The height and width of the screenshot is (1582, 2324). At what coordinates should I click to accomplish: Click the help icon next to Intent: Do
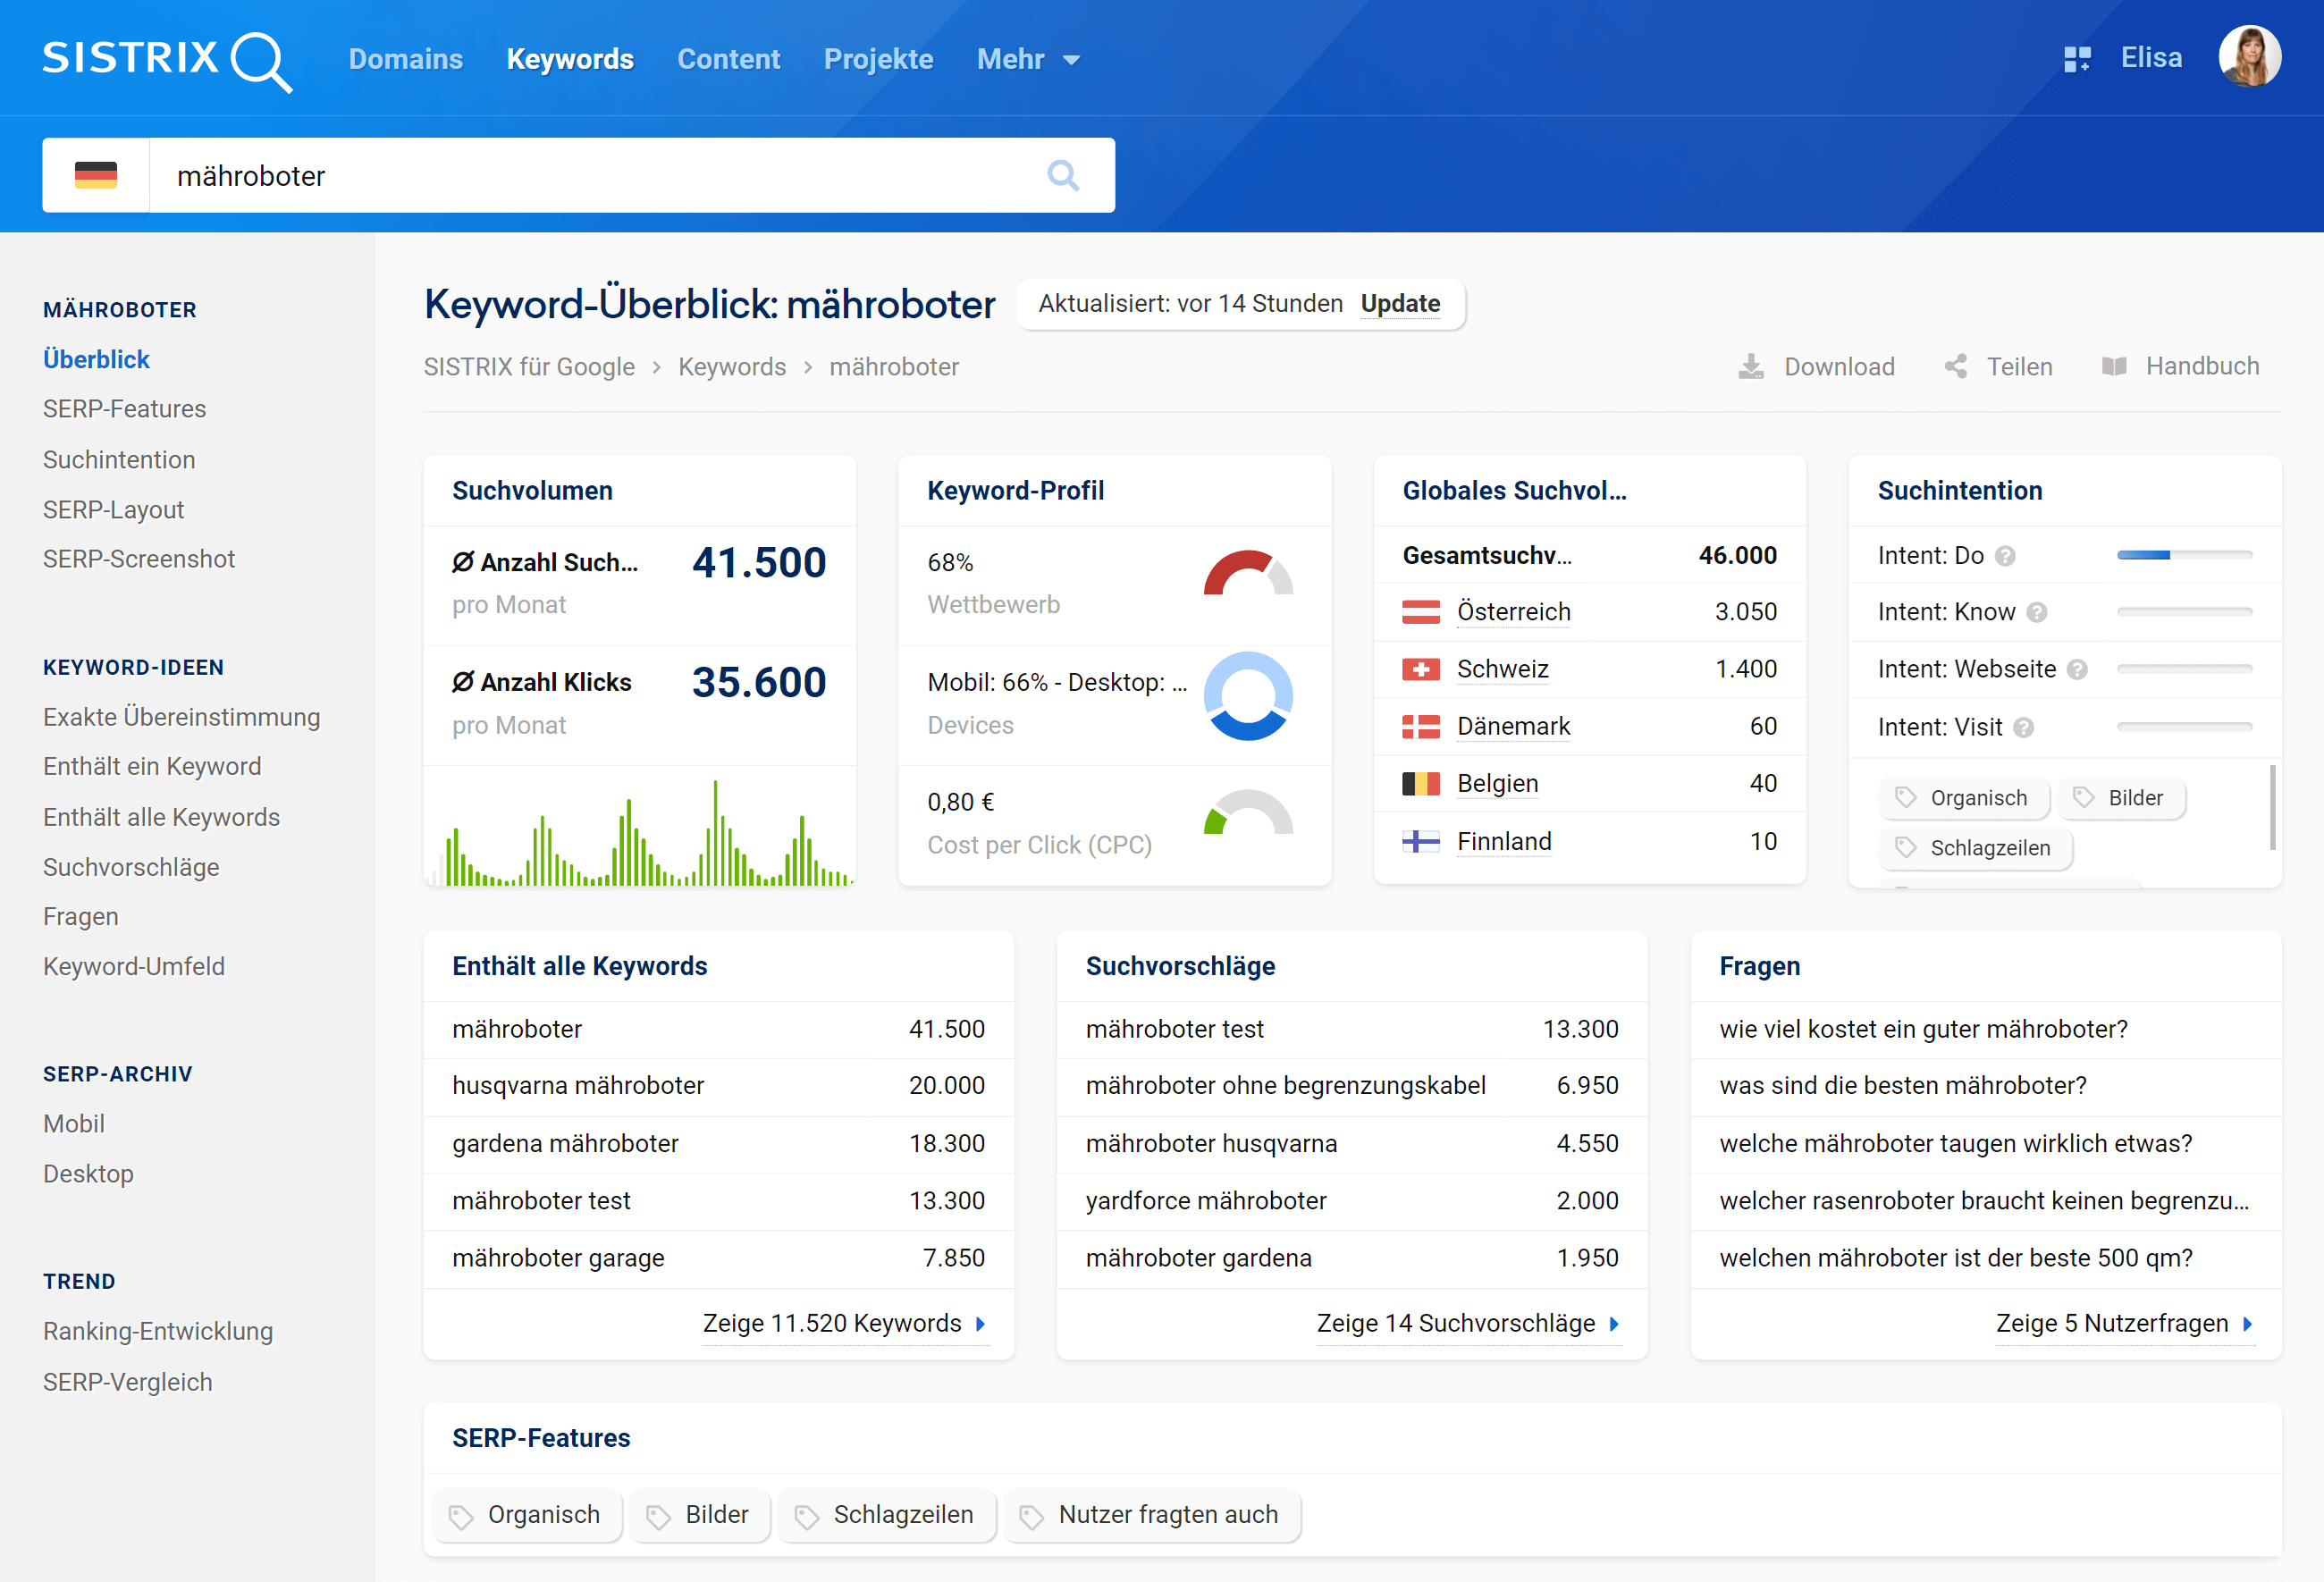(2004, 556)
